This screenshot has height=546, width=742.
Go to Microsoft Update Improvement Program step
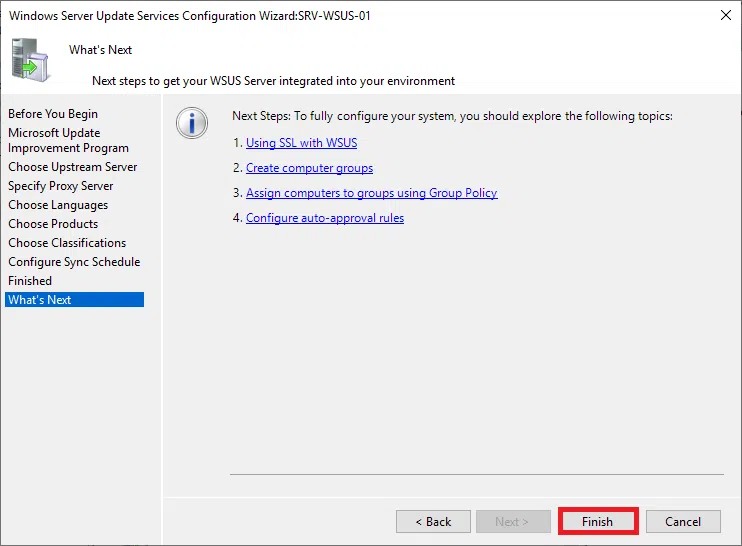pos(68,140)
